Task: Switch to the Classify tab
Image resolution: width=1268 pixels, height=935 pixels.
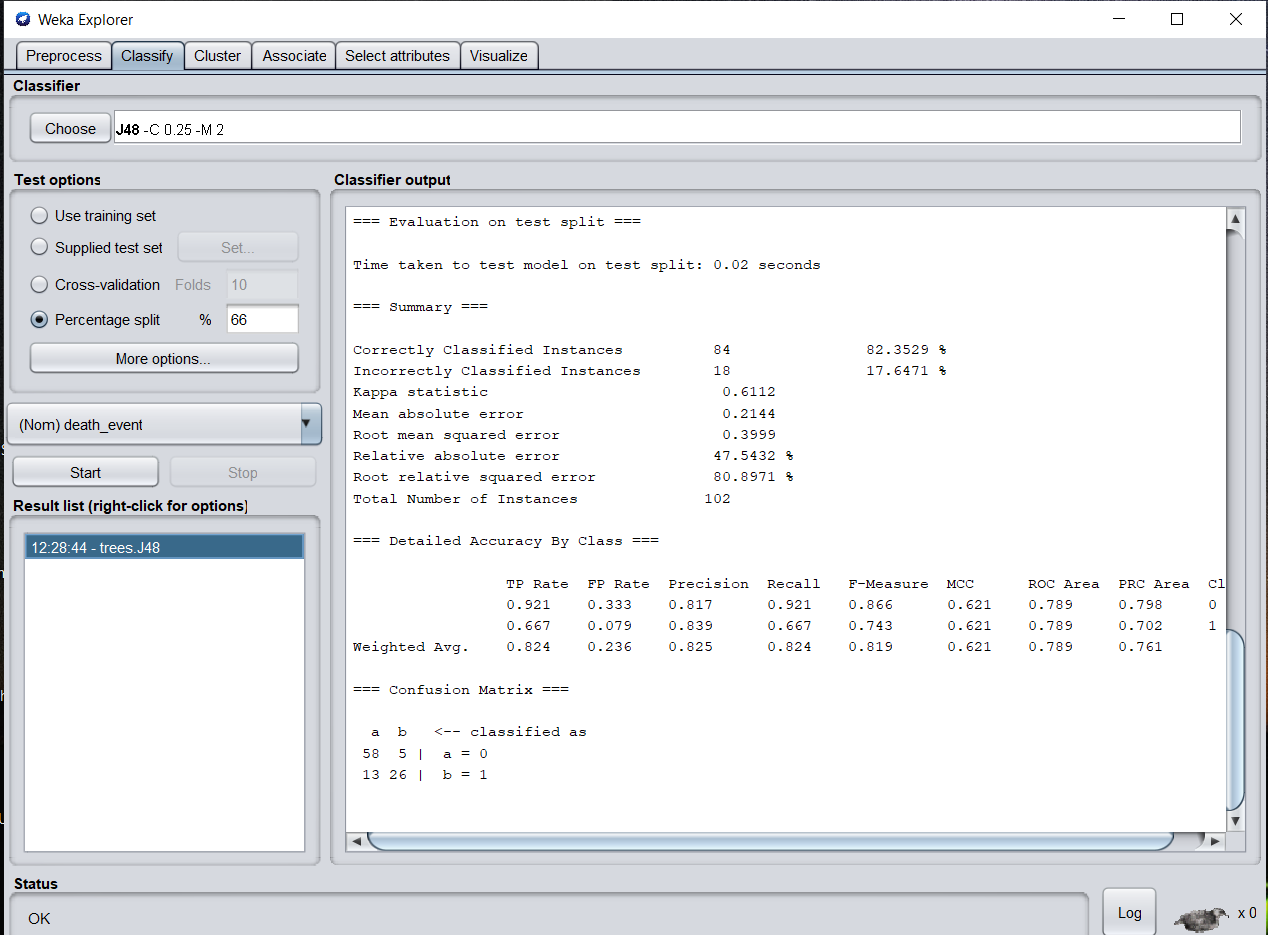Action: (147, 56)
